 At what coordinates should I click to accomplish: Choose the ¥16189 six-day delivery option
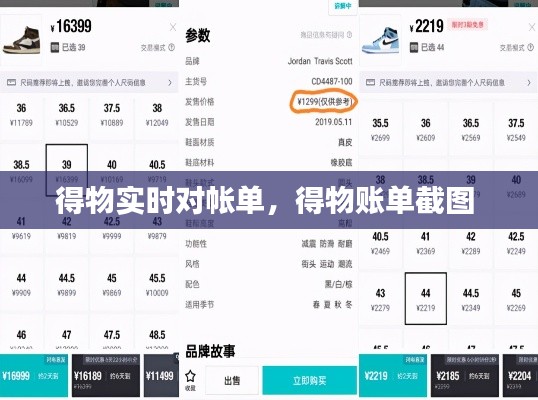click(x=106, y=376)
